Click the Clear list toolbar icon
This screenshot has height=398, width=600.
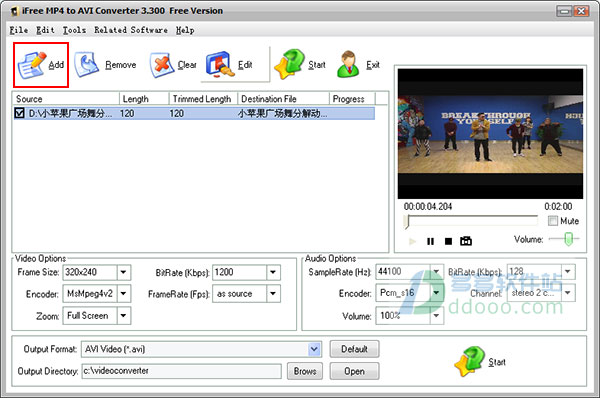point(162,65)
